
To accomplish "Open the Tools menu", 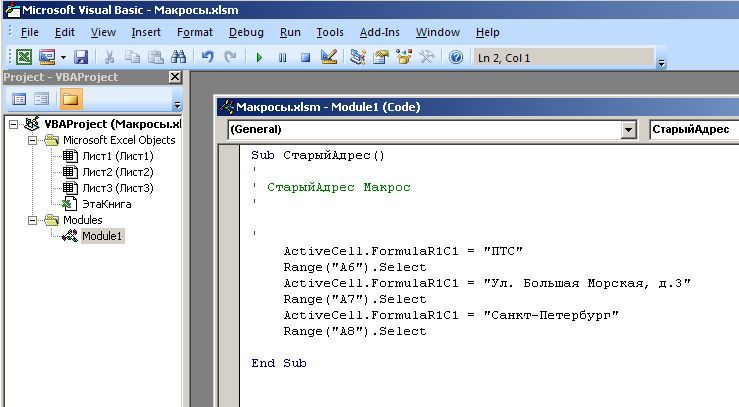I will click(330, 32).
